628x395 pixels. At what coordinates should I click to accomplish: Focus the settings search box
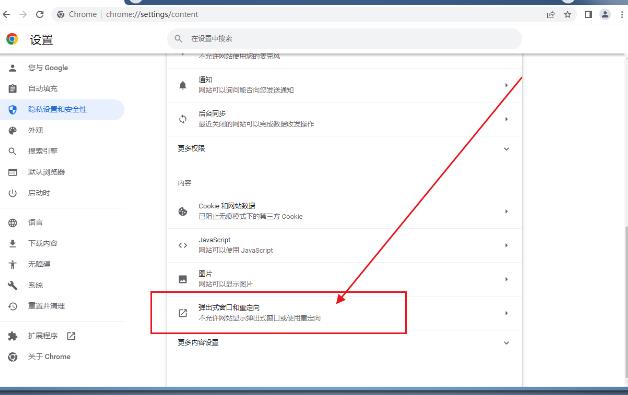point(344,39)
